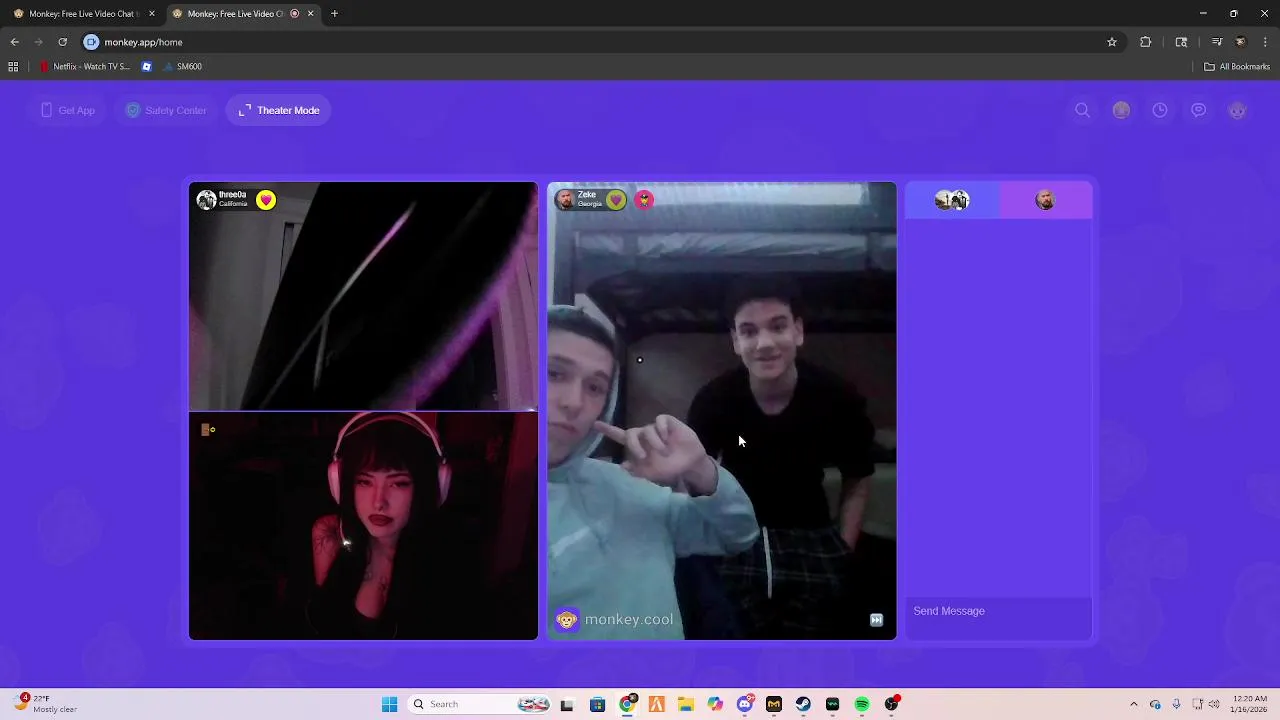Screen dimensions: 1280x720
Task: Open the apps grid in the bookmarks bar
Action: click(13, 67)
